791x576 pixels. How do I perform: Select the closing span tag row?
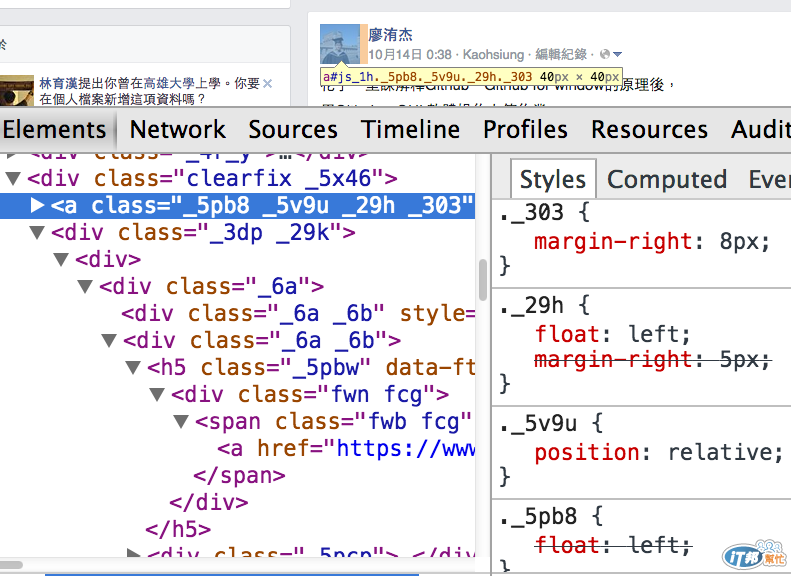(239, 476)
